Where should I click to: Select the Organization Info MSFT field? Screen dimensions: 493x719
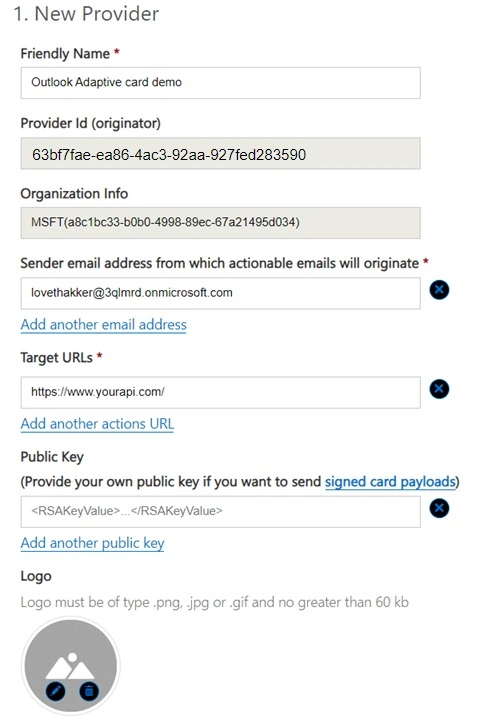coord(221,223)
